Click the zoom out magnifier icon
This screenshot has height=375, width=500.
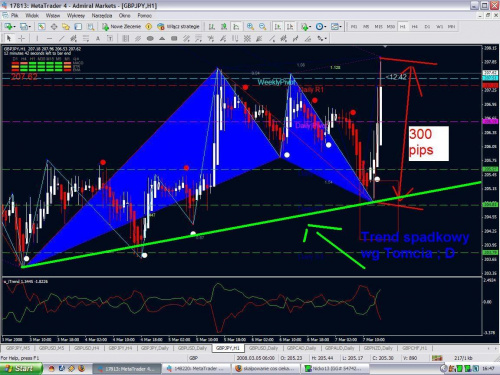pos(263,26)
